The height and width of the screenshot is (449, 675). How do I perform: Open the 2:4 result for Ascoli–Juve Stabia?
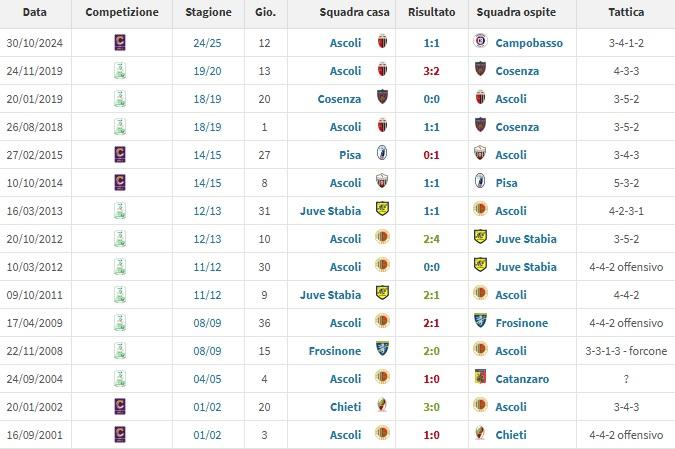click(x=431, y=239)
